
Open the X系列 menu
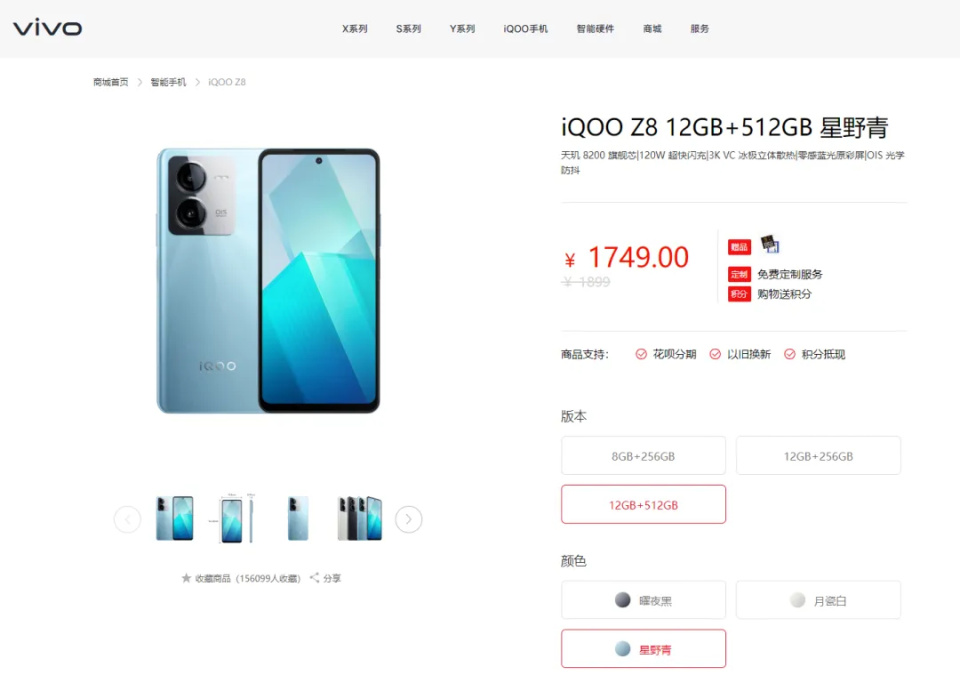point(354,29)
